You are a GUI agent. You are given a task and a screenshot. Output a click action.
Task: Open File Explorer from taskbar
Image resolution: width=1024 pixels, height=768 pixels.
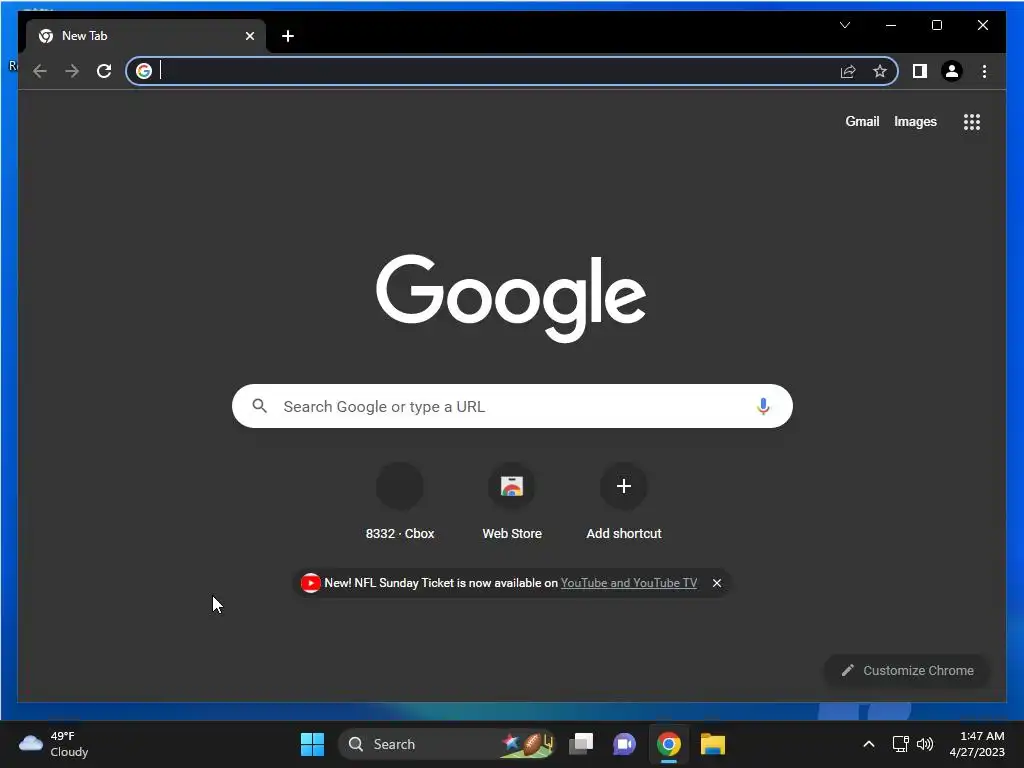[712, 744]
